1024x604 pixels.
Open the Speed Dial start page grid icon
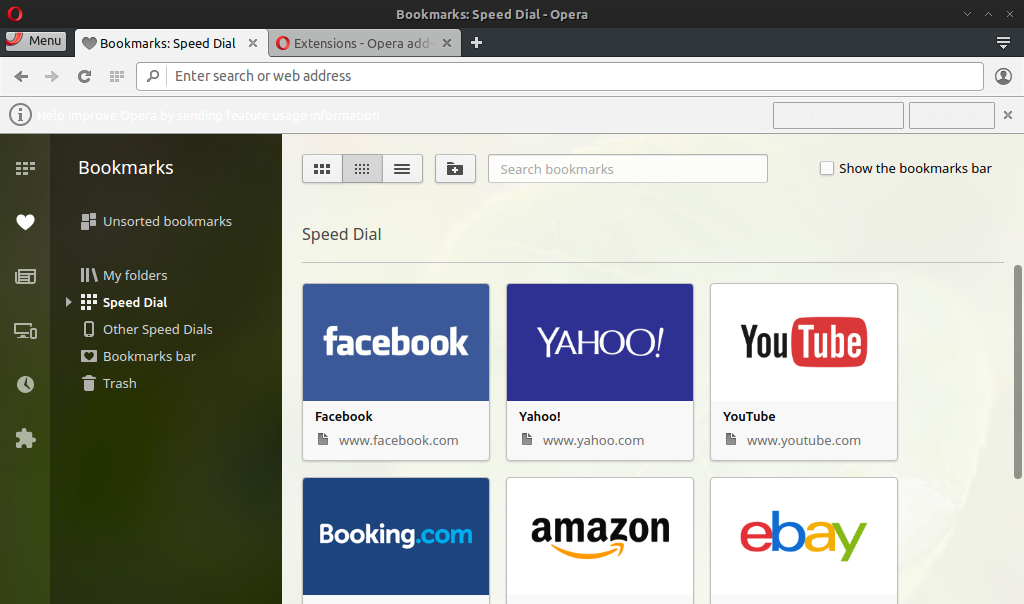(x=117, y=76)
